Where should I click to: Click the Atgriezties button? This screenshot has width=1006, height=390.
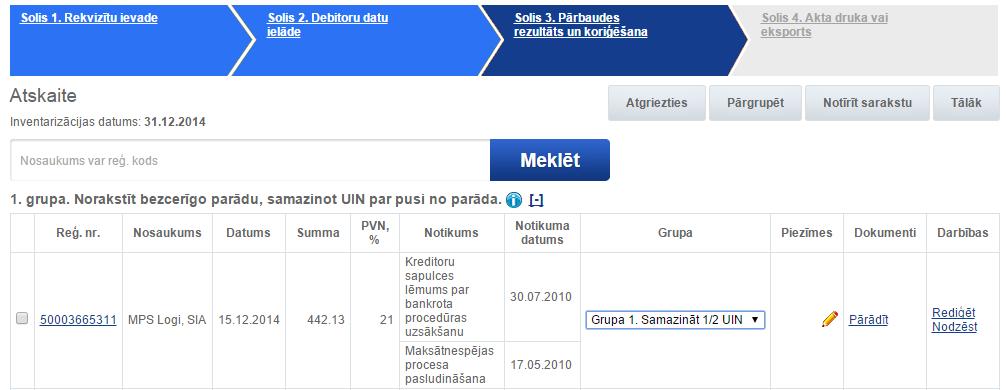(657, 103)
